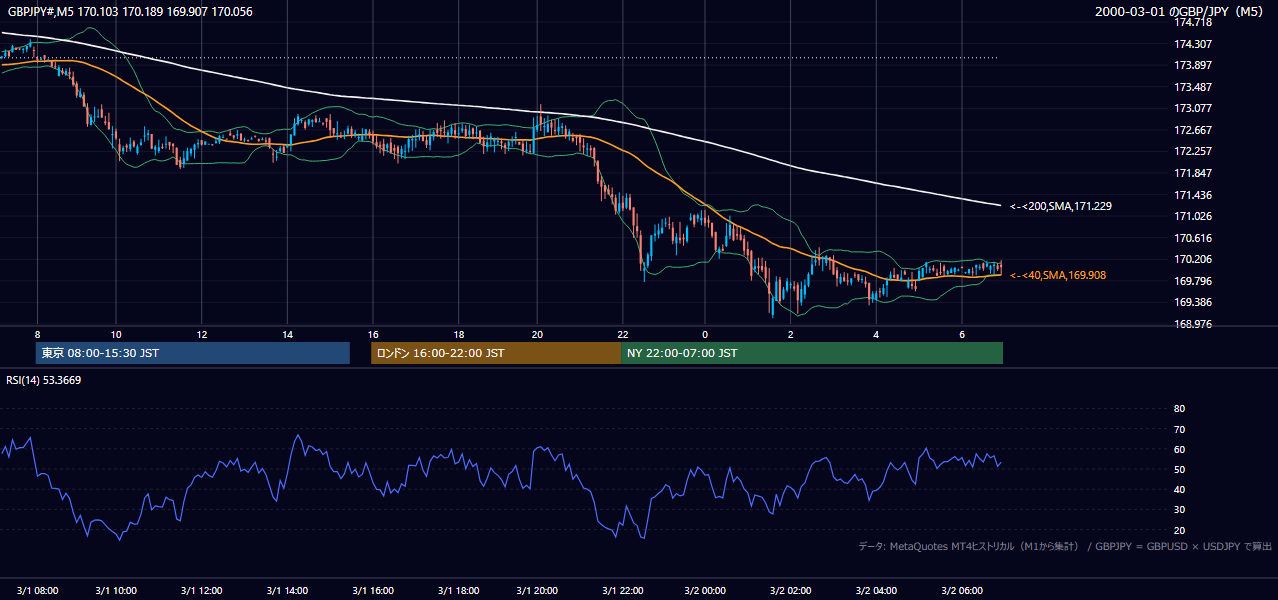Click the hour 10 tick on price chart
Viewport: 1278px width, 600px height.
(117, 334)
